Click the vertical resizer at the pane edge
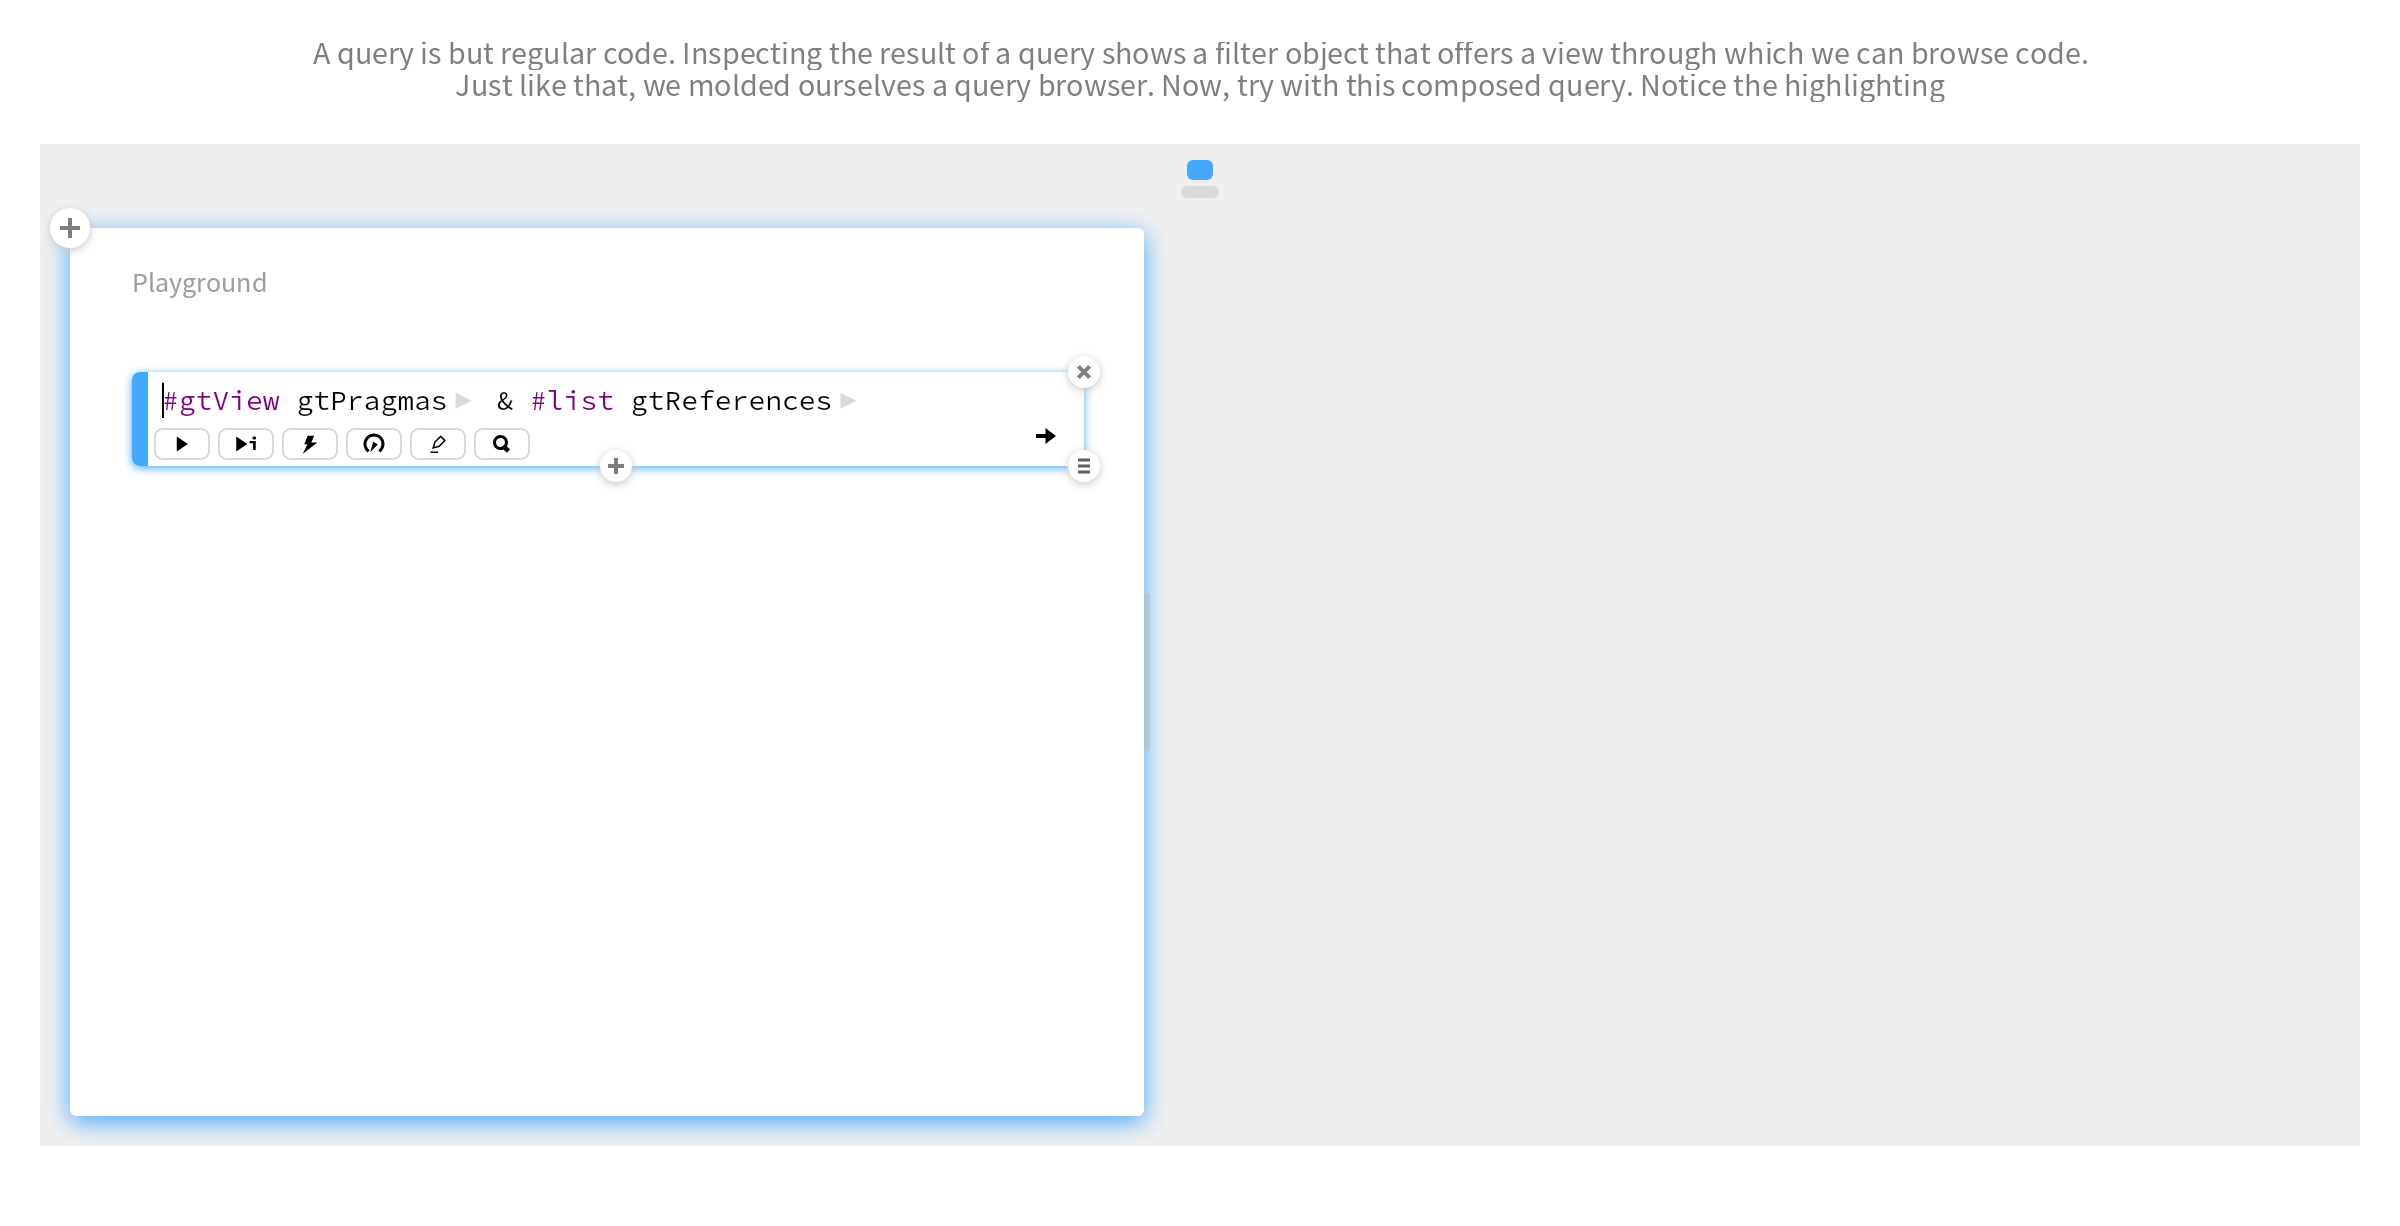 point(1147,672)
